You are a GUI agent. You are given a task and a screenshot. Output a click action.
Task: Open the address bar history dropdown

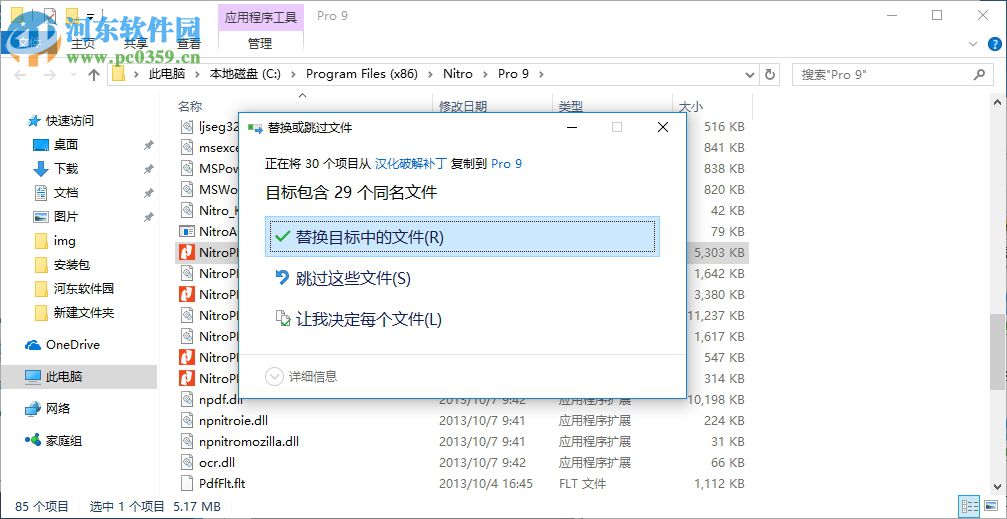[749, 75]
